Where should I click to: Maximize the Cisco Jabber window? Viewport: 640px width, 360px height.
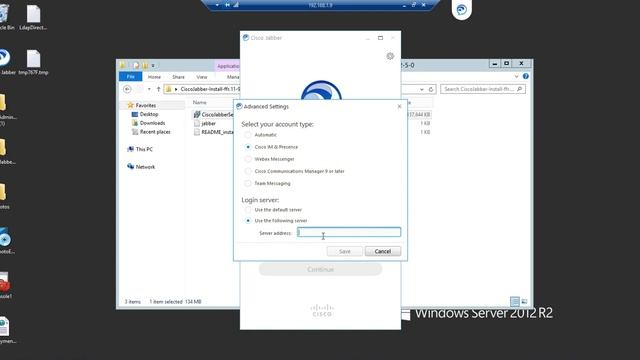(x=380, y=38)
